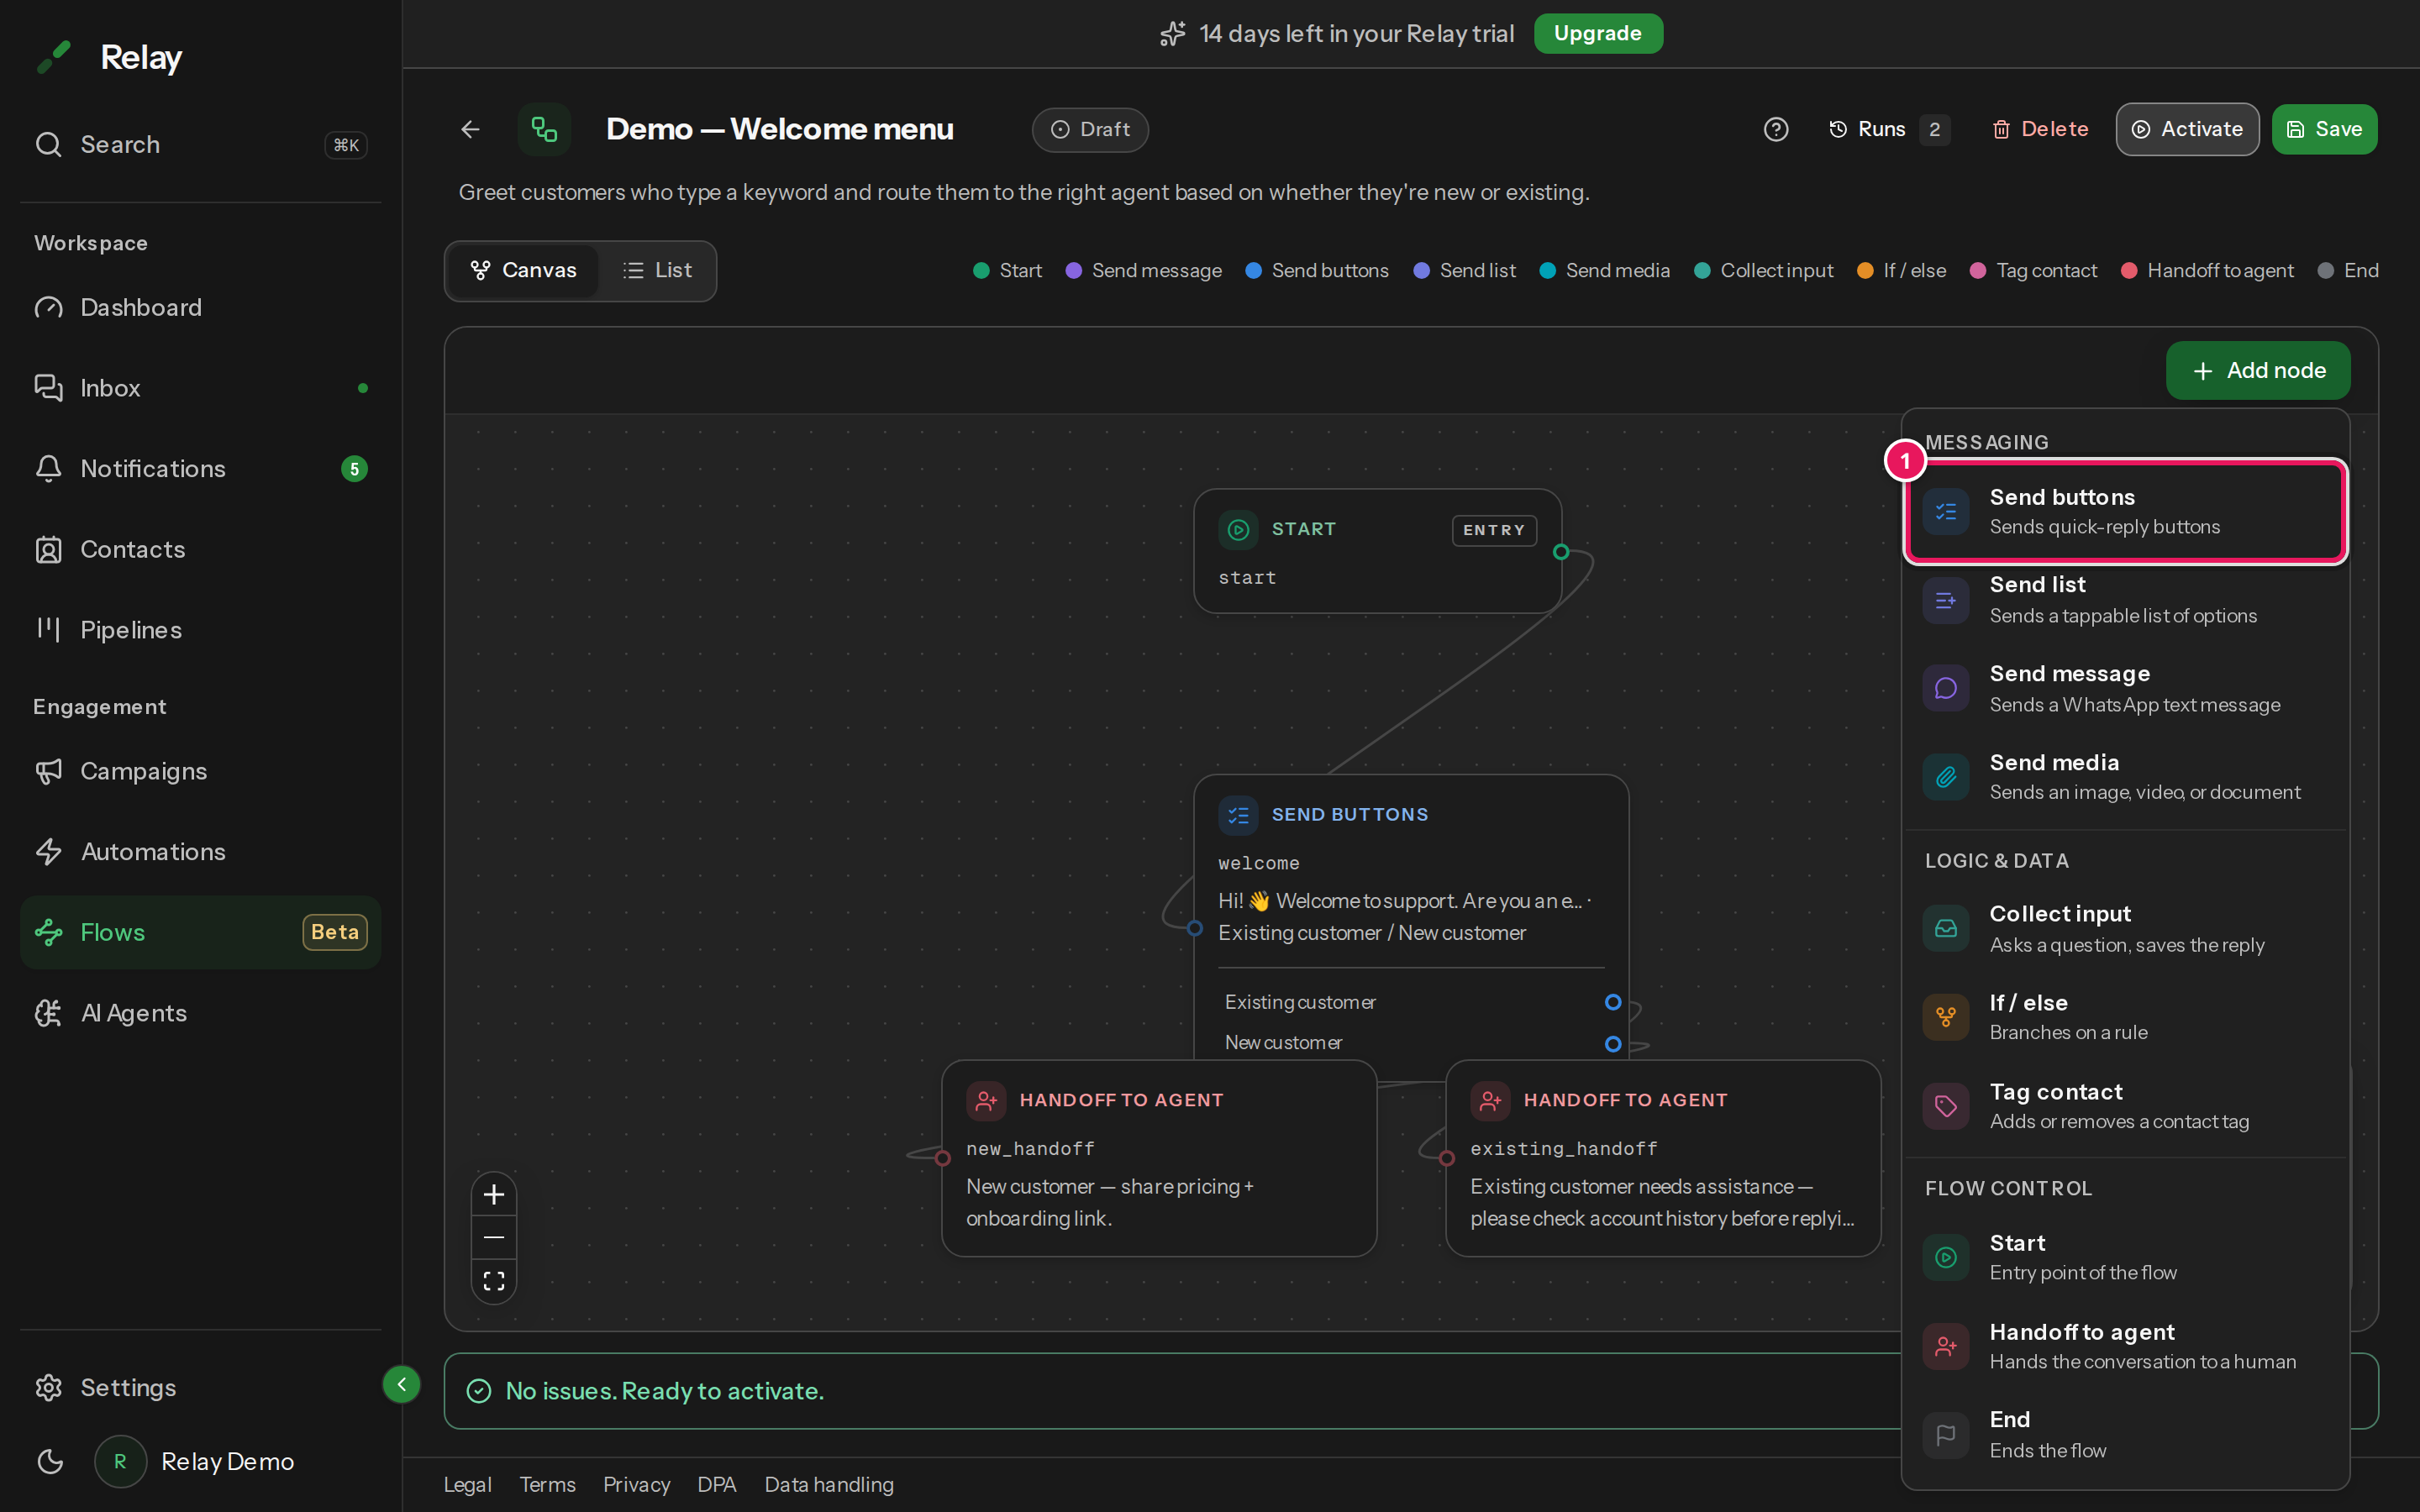View flow Runs history
This screenshot has height=1512, width=2420.
[x=1888, y=129]
